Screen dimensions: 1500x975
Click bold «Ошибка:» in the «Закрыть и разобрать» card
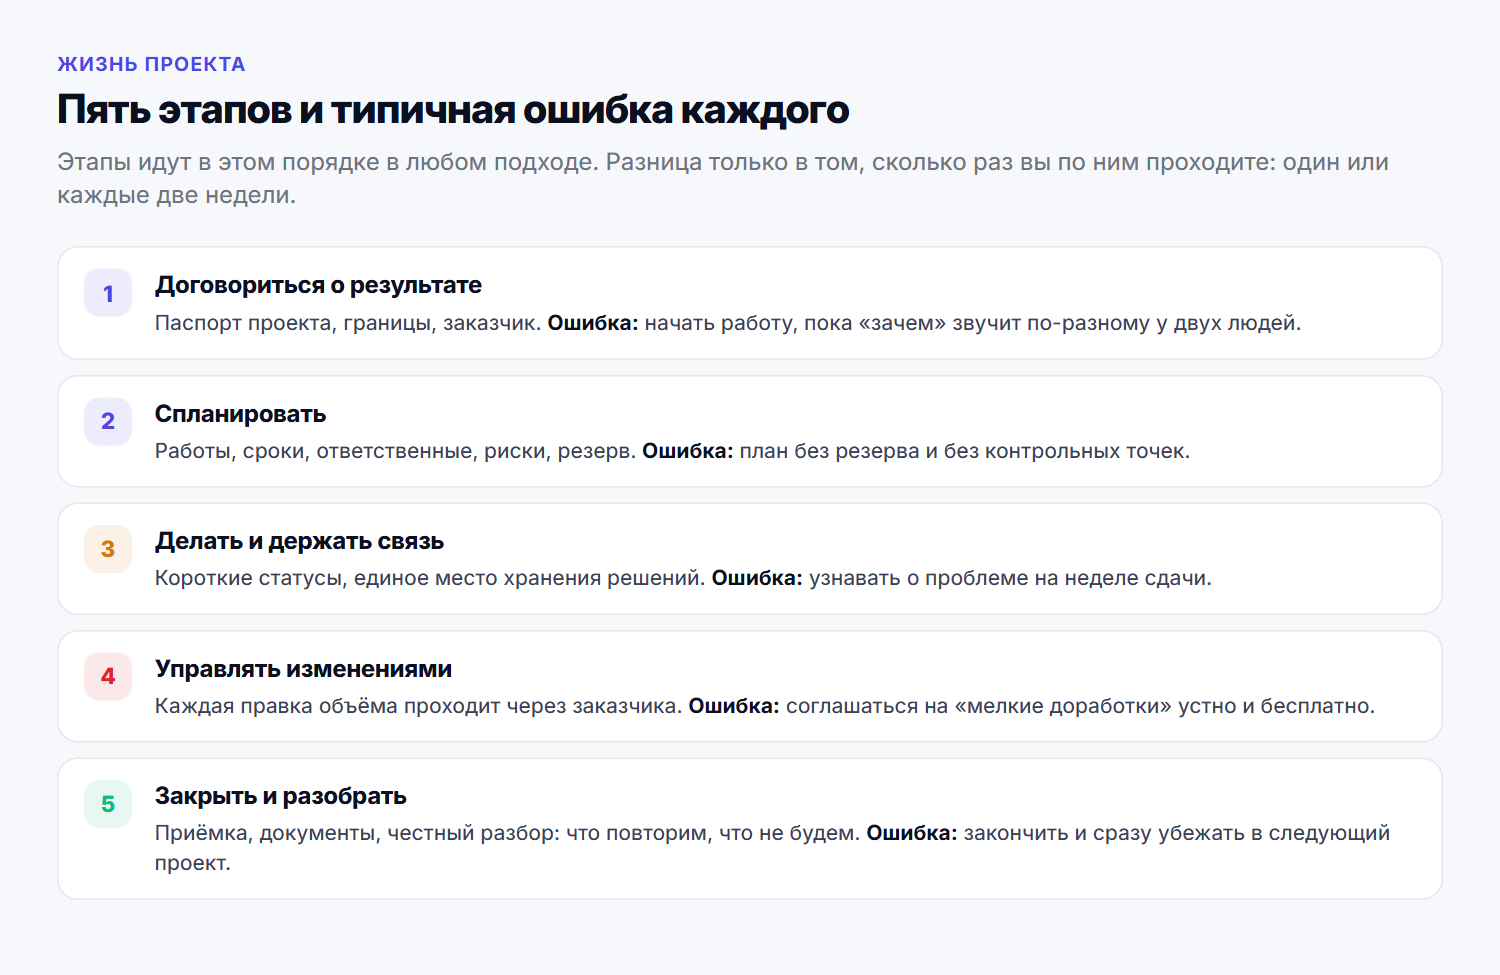[911, 833]
